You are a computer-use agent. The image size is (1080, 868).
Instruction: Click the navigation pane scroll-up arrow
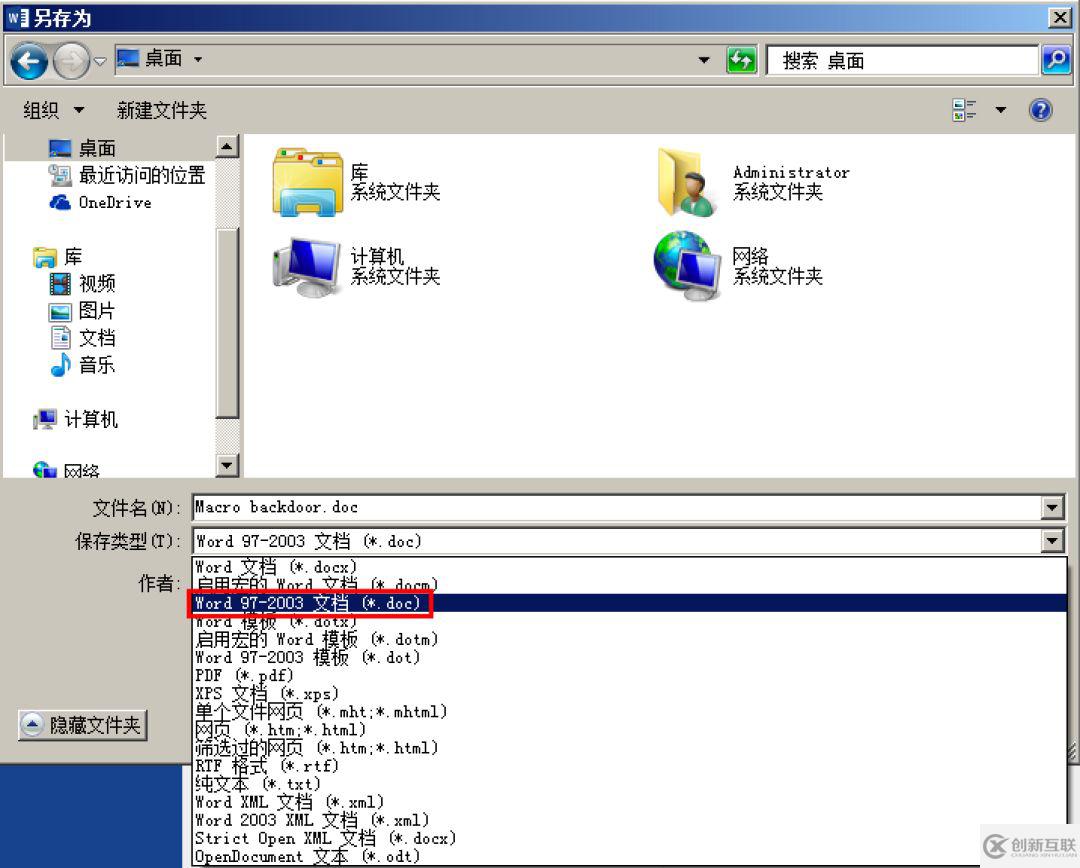coord(227,146)
